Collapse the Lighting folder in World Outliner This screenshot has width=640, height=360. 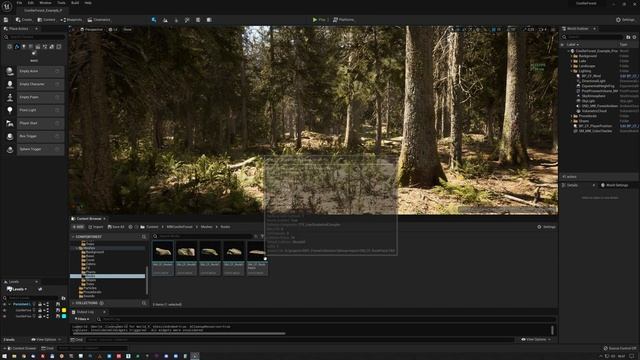pyautogui.click(x=571, y=71)
